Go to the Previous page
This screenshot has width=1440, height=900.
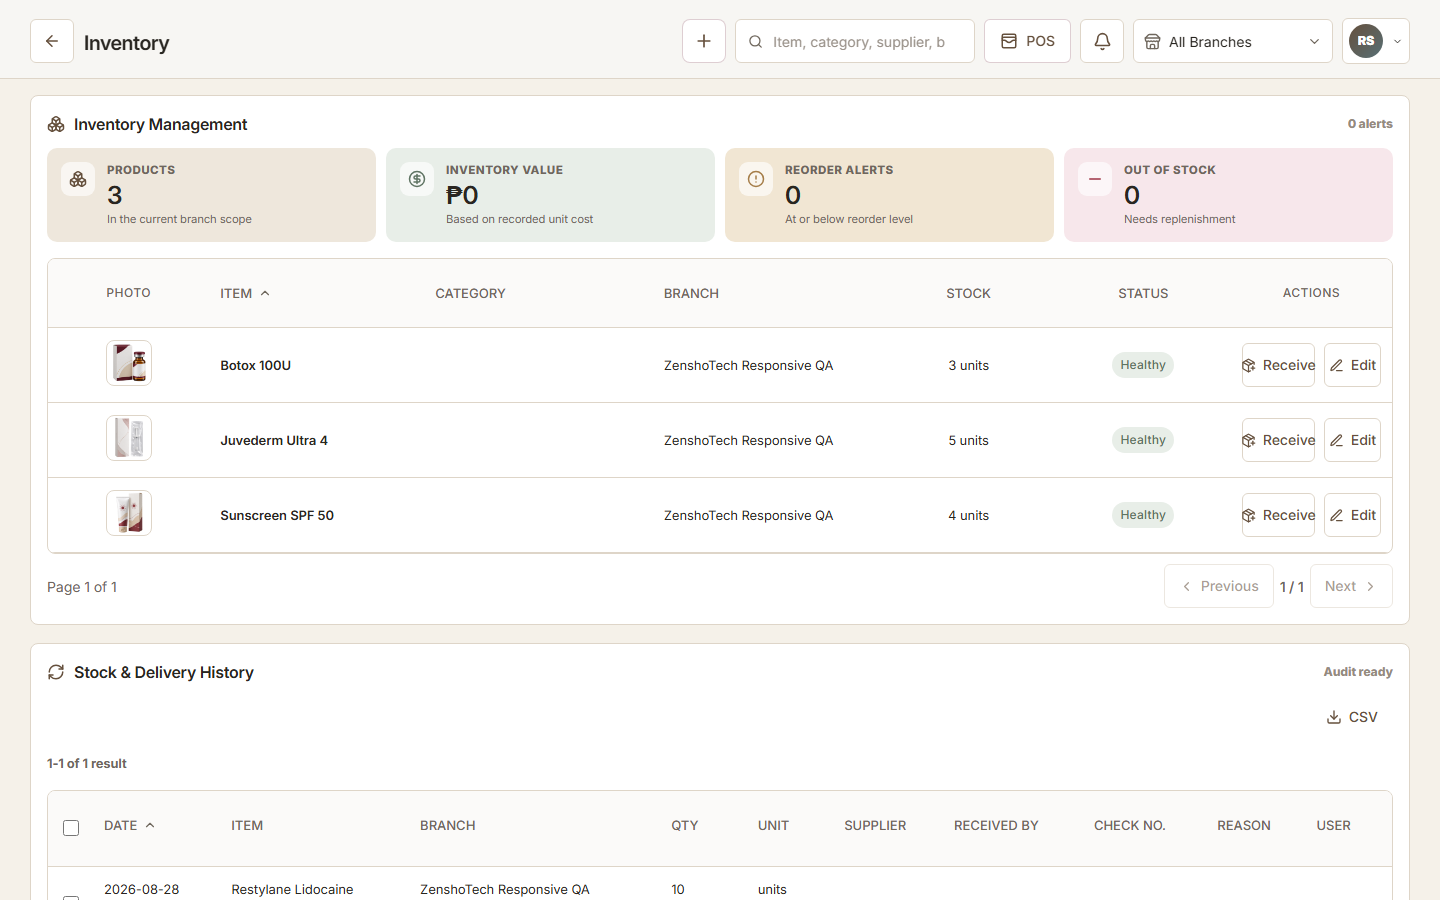pos(1219,586)
